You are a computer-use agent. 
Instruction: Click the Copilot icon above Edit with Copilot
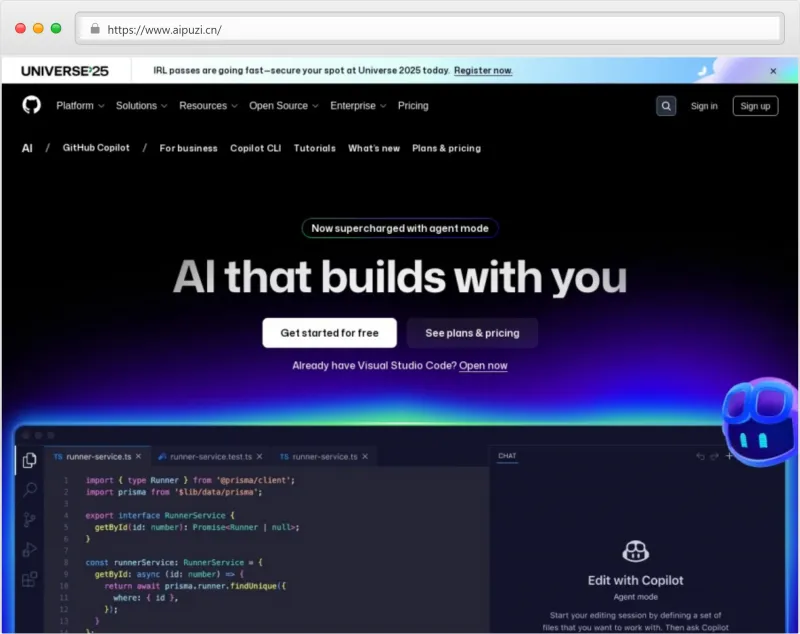click(x=635, y=551)
